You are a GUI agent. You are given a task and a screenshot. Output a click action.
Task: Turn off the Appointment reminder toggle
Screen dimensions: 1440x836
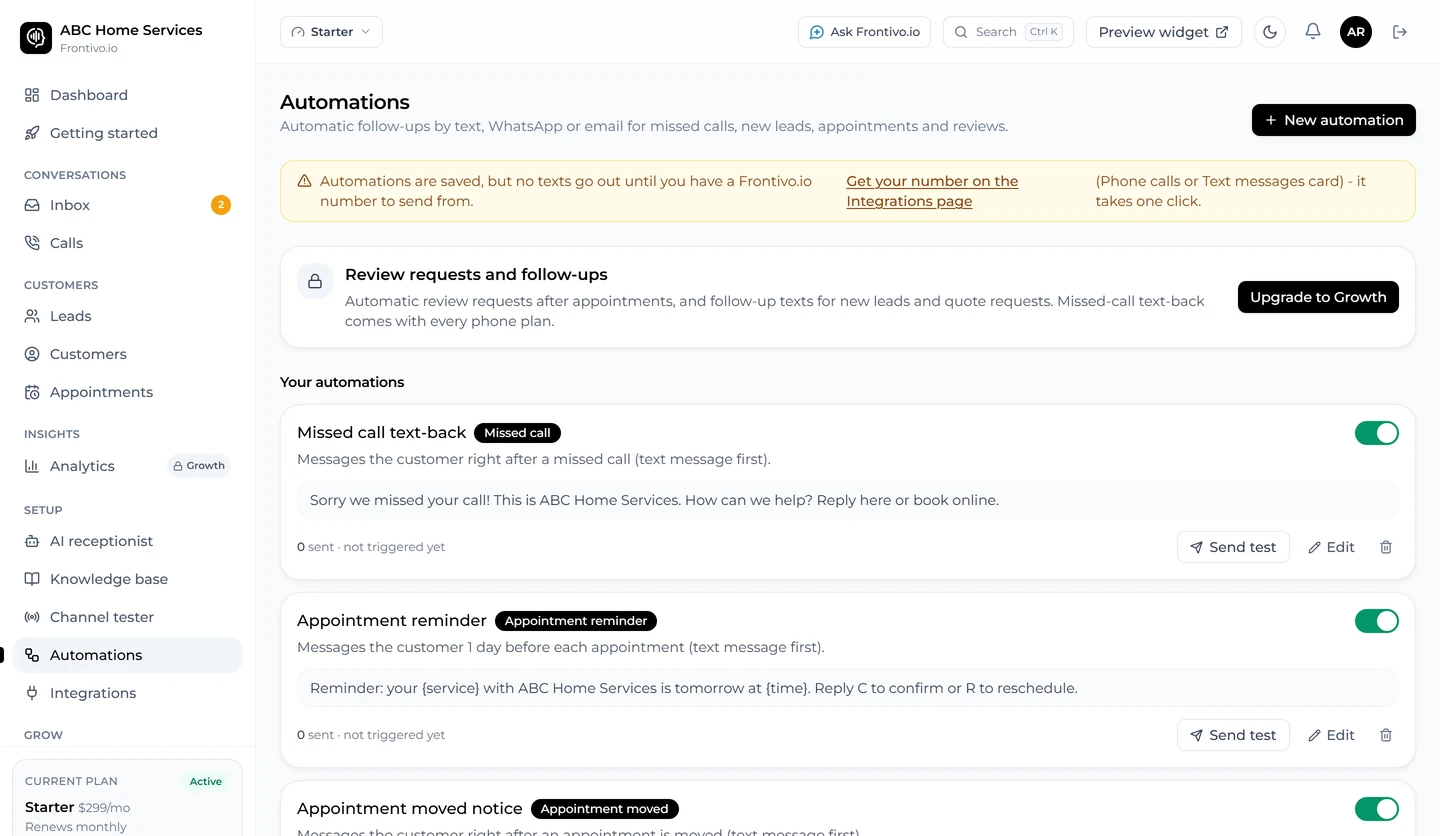1377,621
